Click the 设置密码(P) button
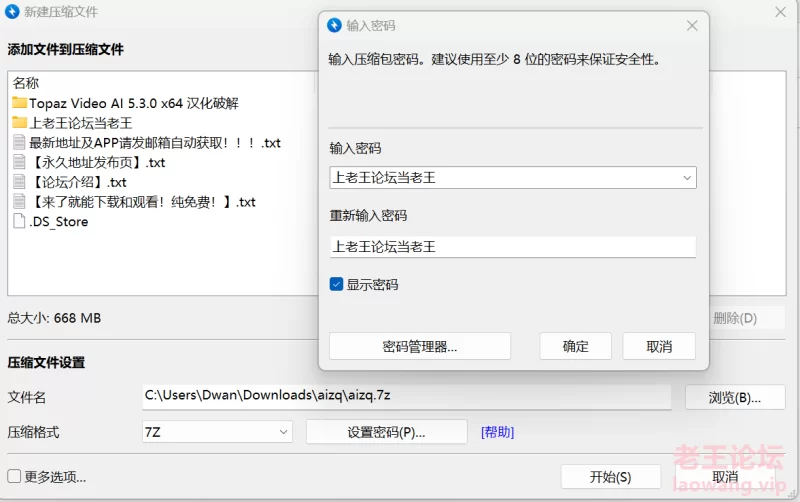 pyautogui.click(x=386, y=432)
